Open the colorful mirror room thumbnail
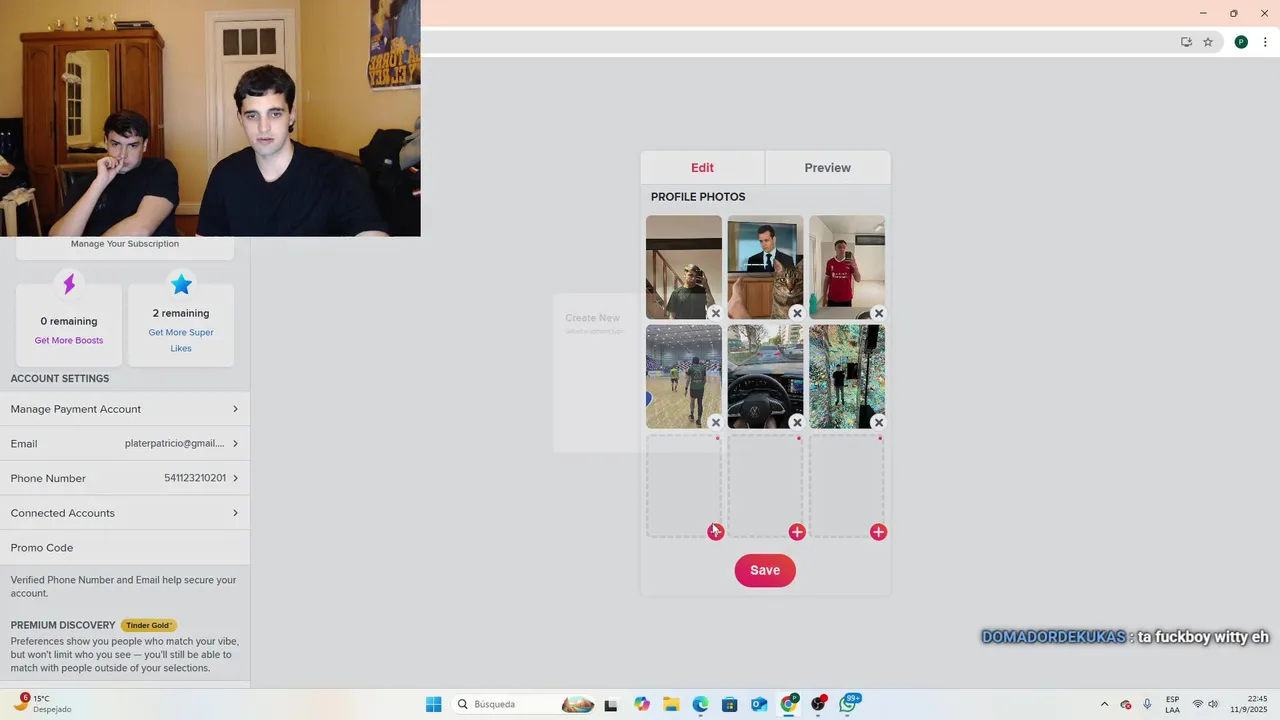The width and height of the screenshot is (1280, 720). [x=847, y=376]
